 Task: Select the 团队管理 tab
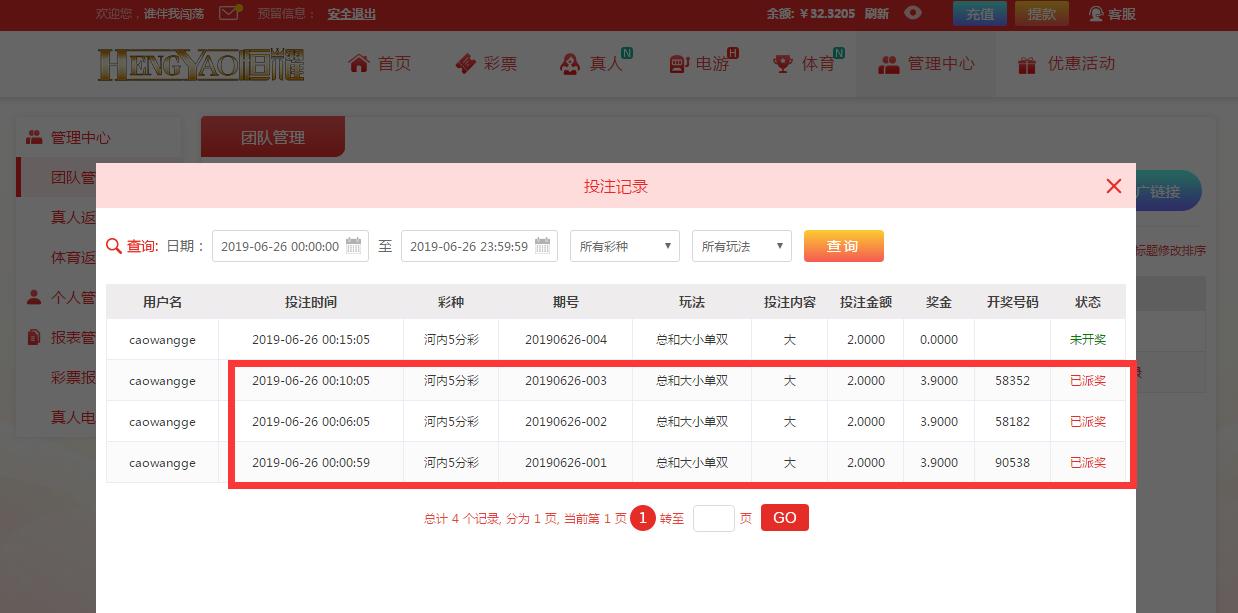tap(273, 137)
